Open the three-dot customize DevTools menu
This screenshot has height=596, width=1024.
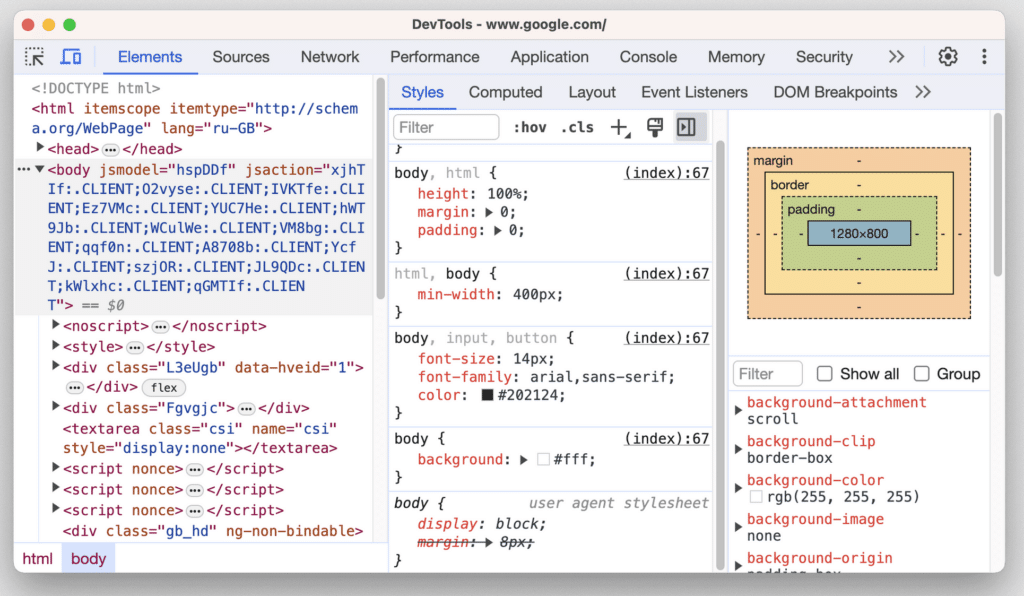[984, 57]
